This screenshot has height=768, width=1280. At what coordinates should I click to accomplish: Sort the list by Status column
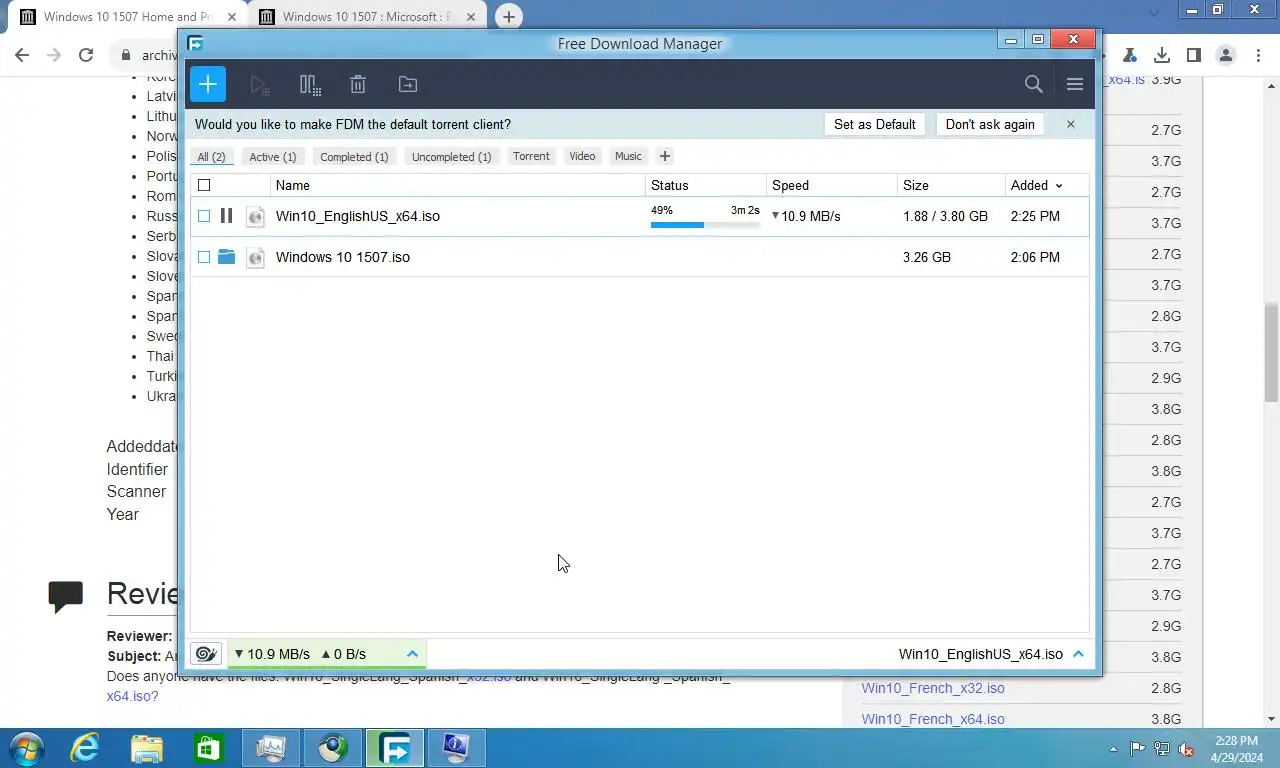point(670,185)
